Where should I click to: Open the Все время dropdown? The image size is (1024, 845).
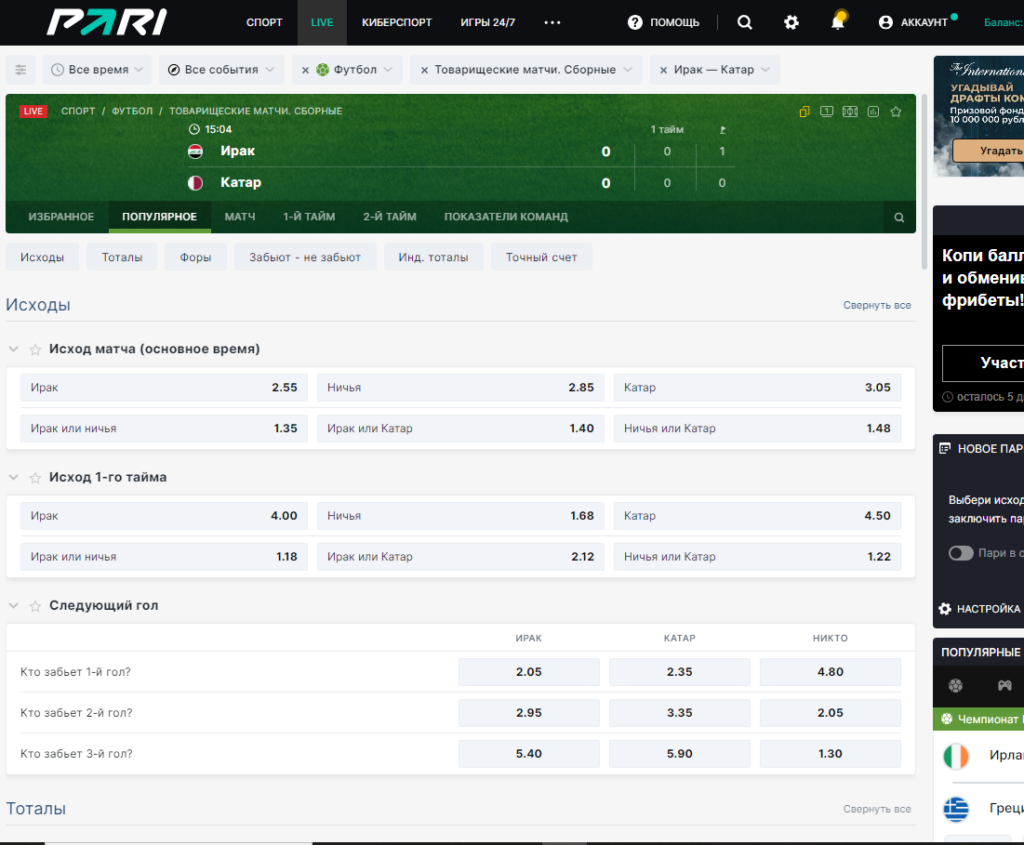point(97,69)
